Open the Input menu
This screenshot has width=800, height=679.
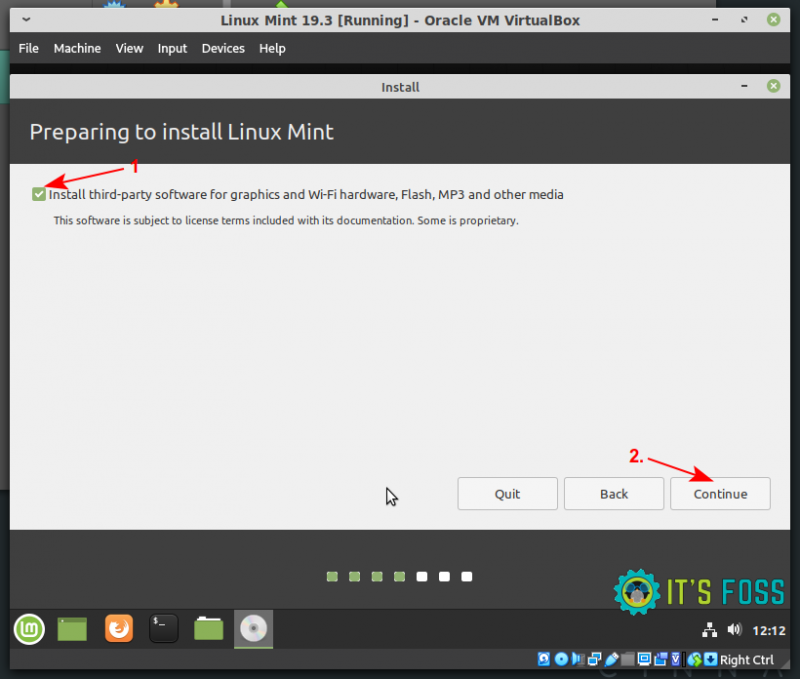point(172,48)
